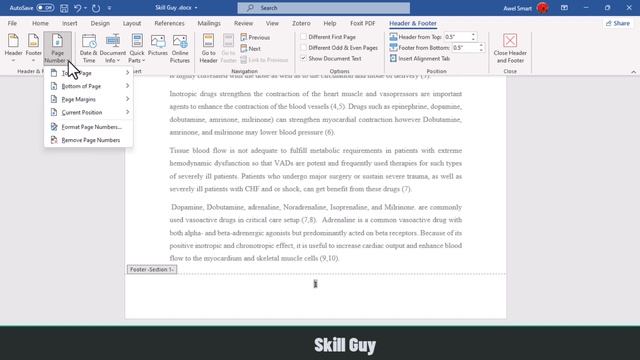Undo the last action
This screenshot has height=360, width=640.
tap(78, 8)
